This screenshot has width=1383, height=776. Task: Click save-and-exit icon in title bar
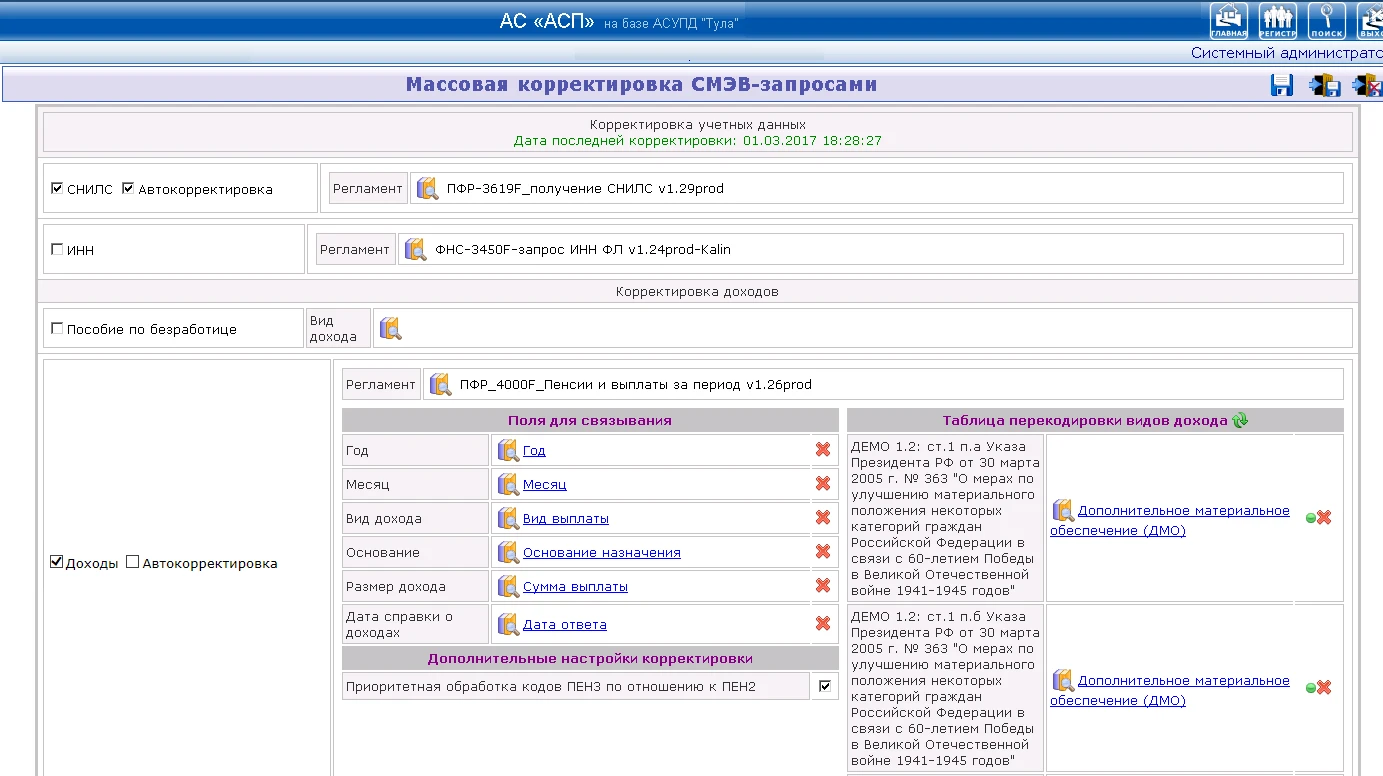[1326, 86]
